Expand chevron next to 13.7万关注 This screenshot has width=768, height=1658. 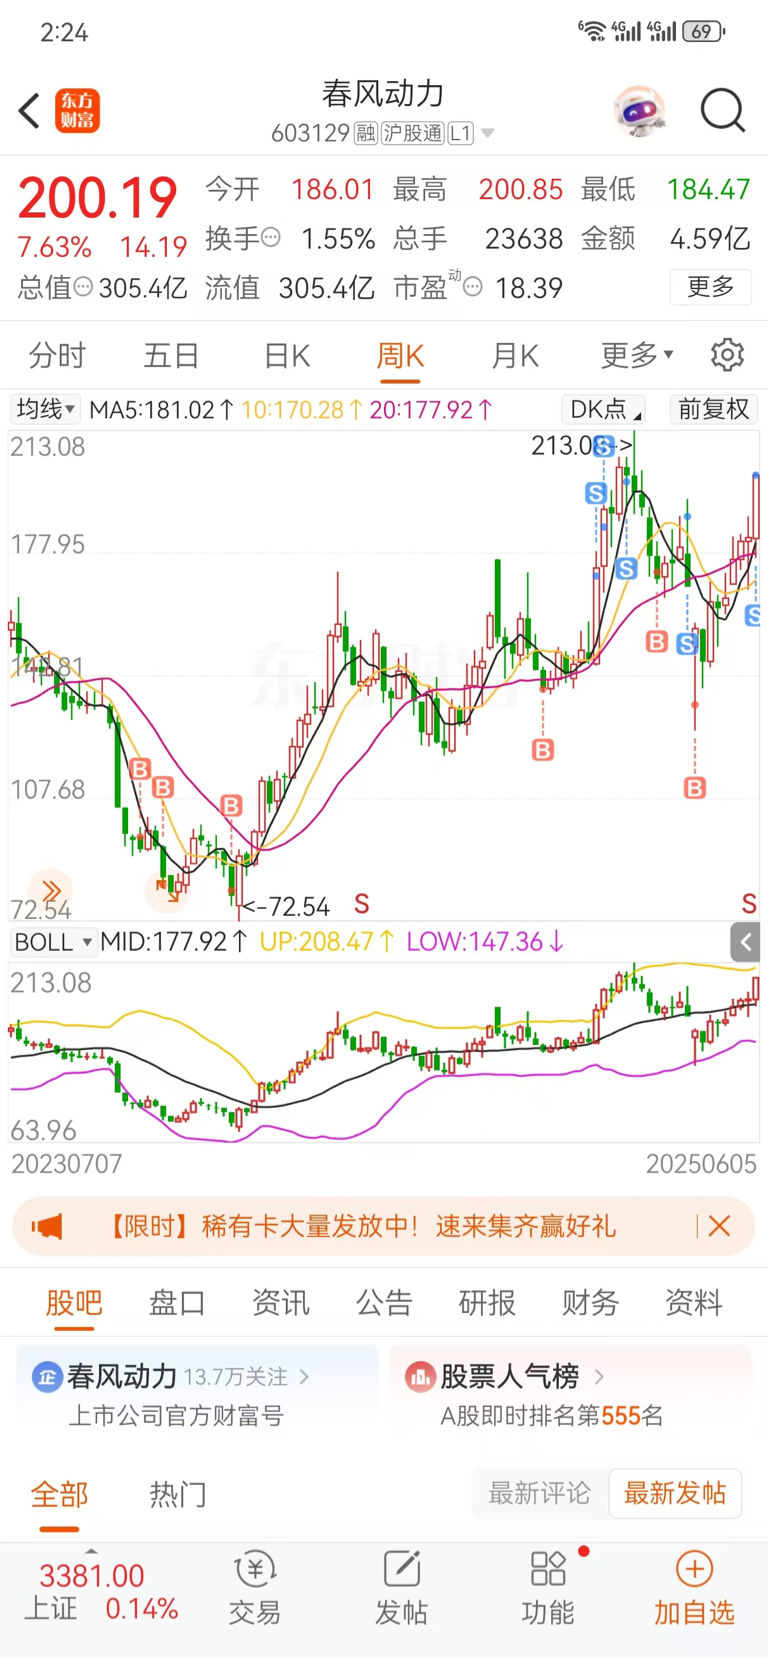pos(304,1377)
